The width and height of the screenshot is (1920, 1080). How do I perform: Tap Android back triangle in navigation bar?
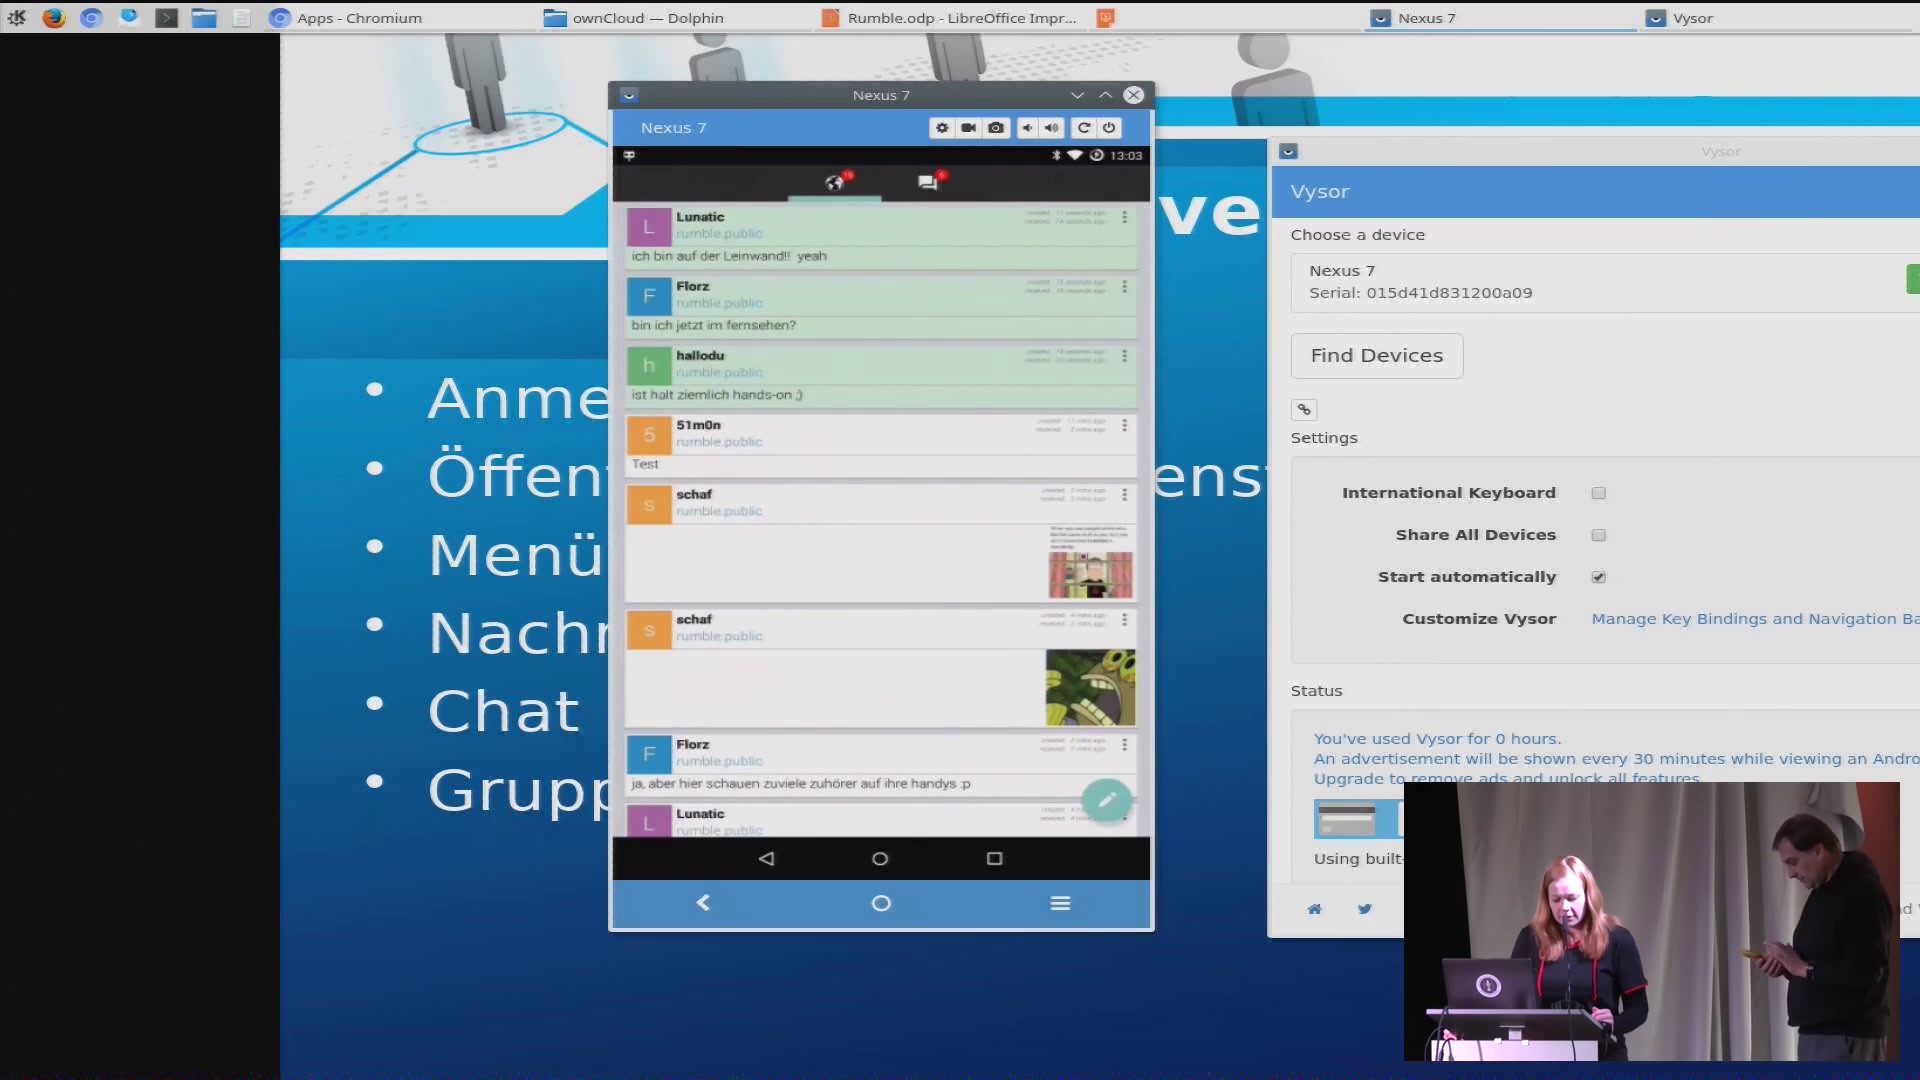pos(766,858)
